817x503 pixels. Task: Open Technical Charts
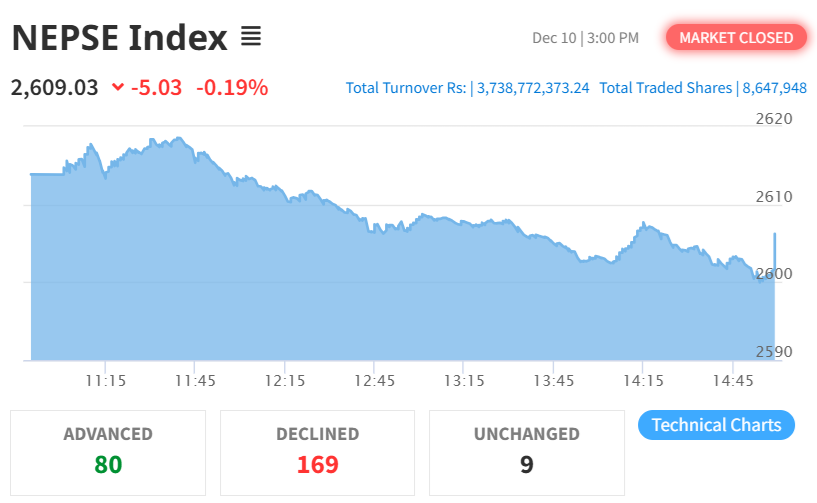716,425
